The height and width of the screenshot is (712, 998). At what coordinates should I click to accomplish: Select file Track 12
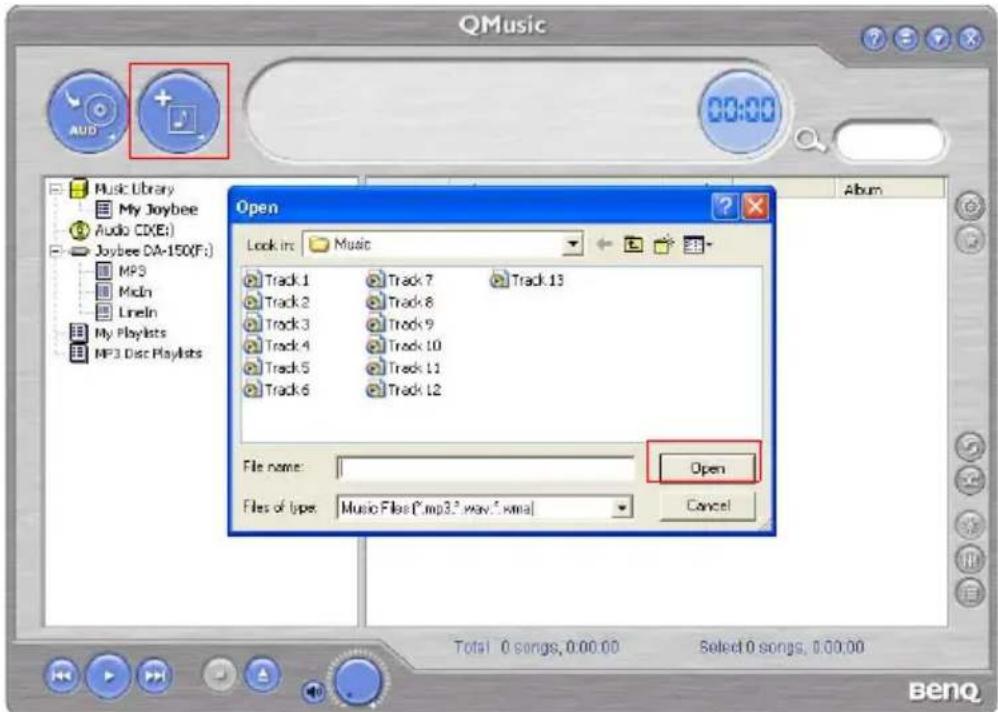tap(404, 389)
